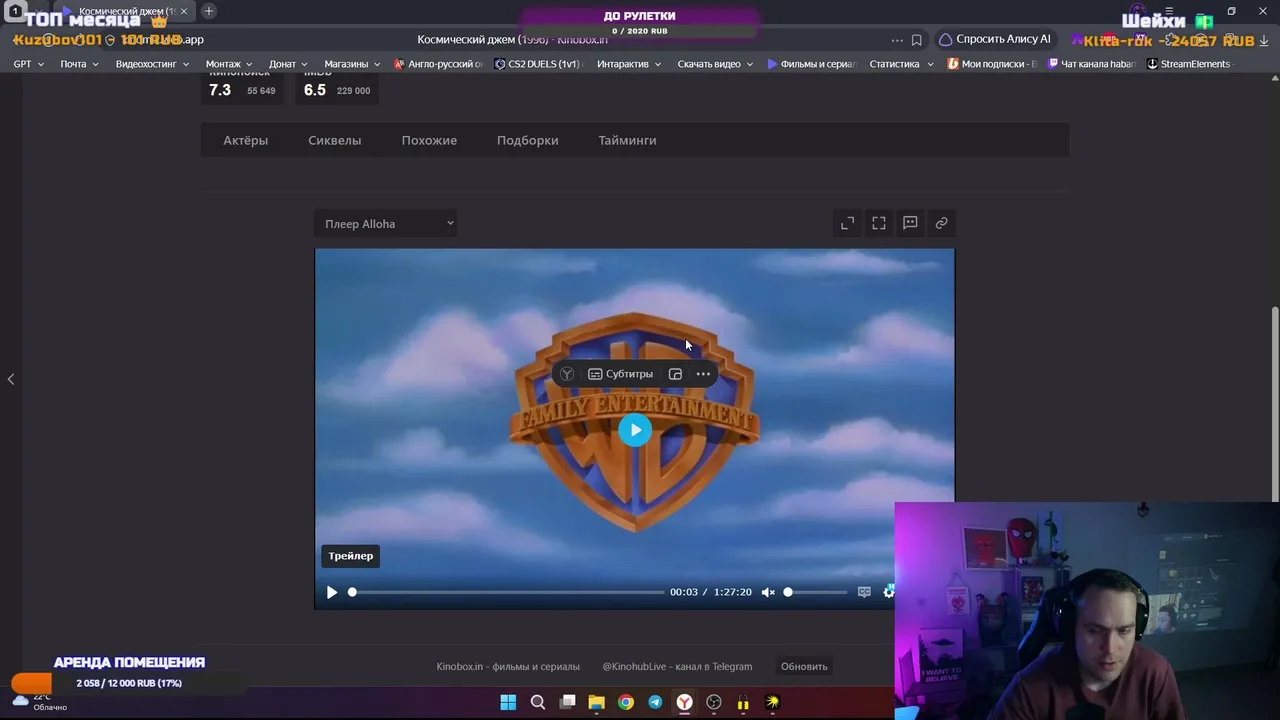Seek on the video progress bar
1280x720 pixels.
(508, 592)
